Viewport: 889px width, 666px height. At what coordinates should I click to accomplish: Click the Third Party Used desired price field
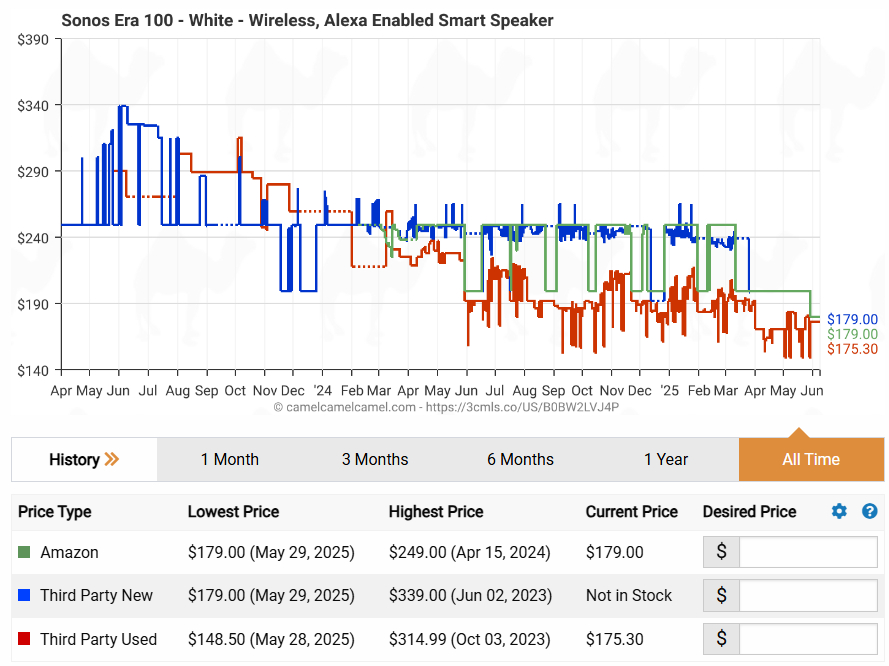[x=808, y=639]
